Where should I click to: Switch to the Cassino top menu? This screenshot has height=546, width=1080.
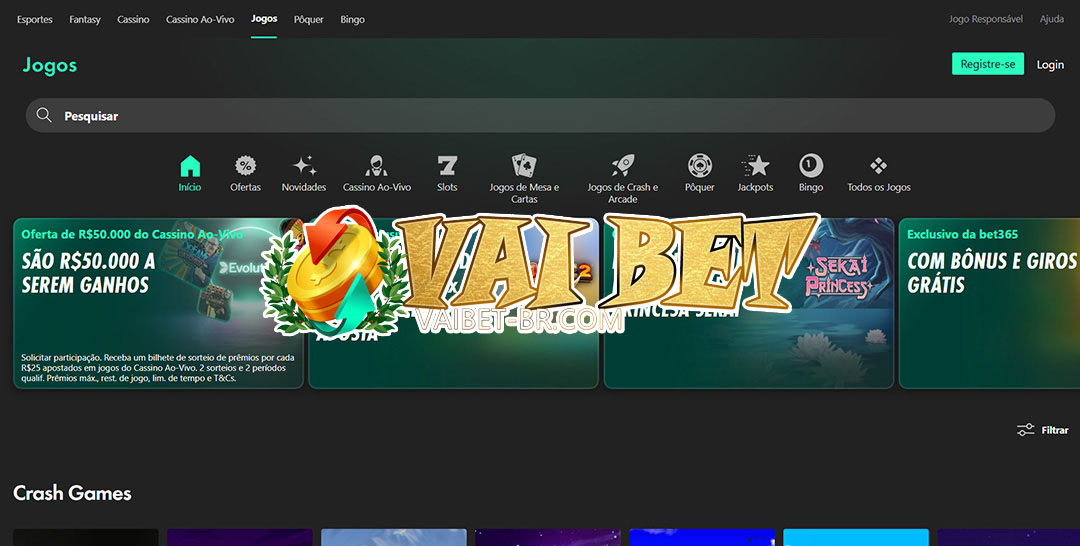click(133, 19)
